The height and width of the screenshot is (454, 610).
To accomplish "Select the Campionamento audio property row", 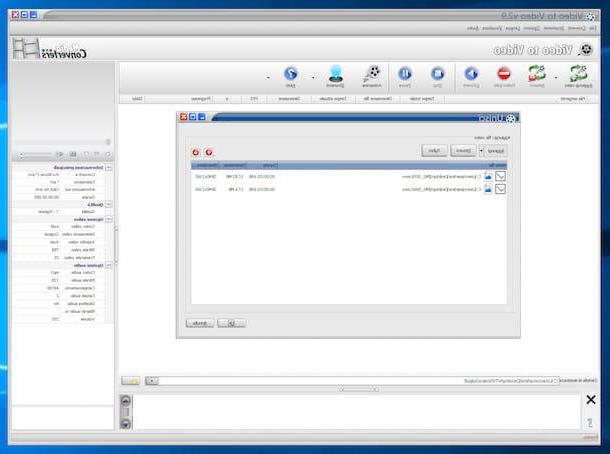I will 60,288.
